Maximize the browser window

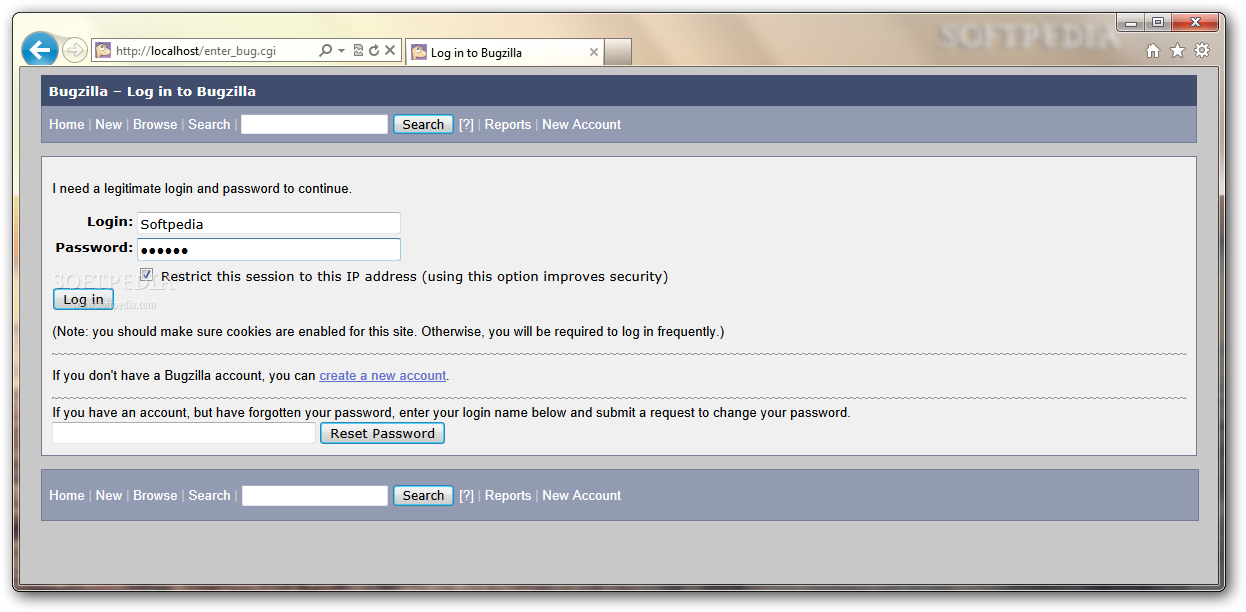point(1158,22)
